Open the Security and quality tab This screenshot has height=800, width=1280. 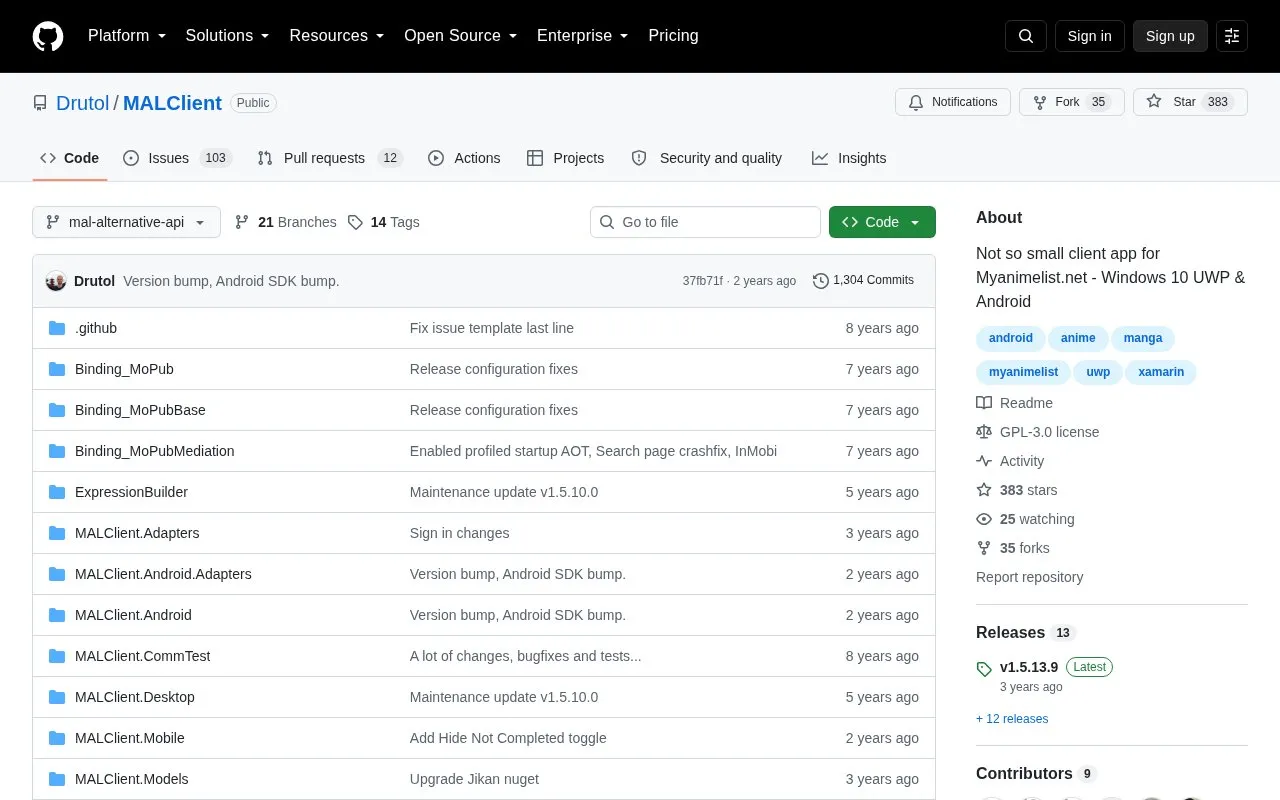[x=707, y=158]
